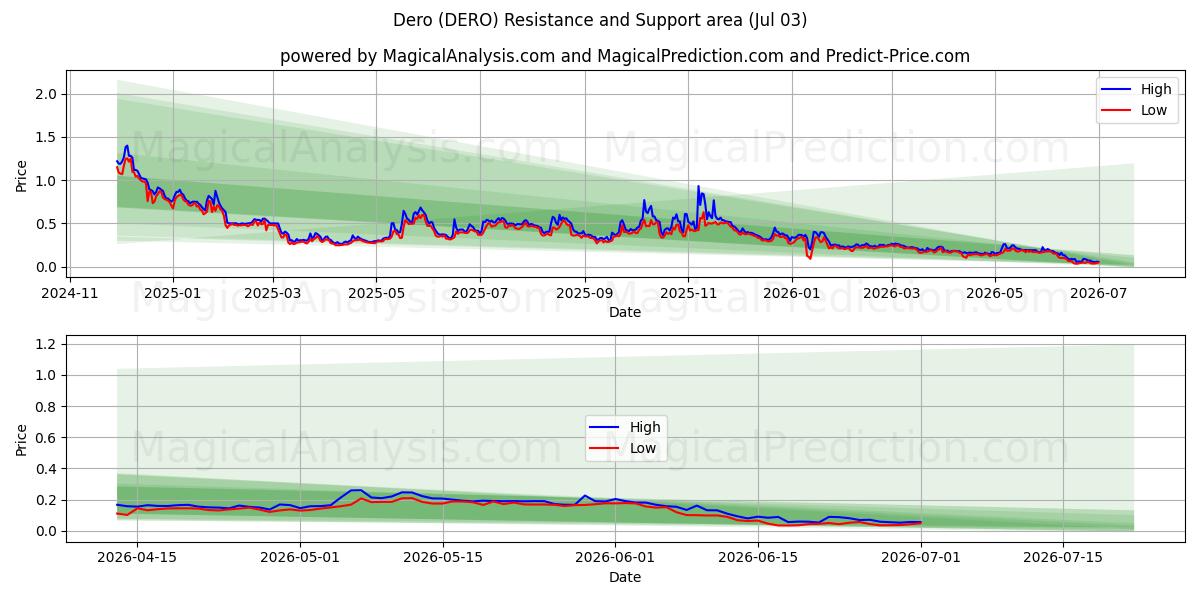Click the top chart y-axis value '1.5'
The height and width of the screenshot is (600, 1200).
click(x=48, y=137)
